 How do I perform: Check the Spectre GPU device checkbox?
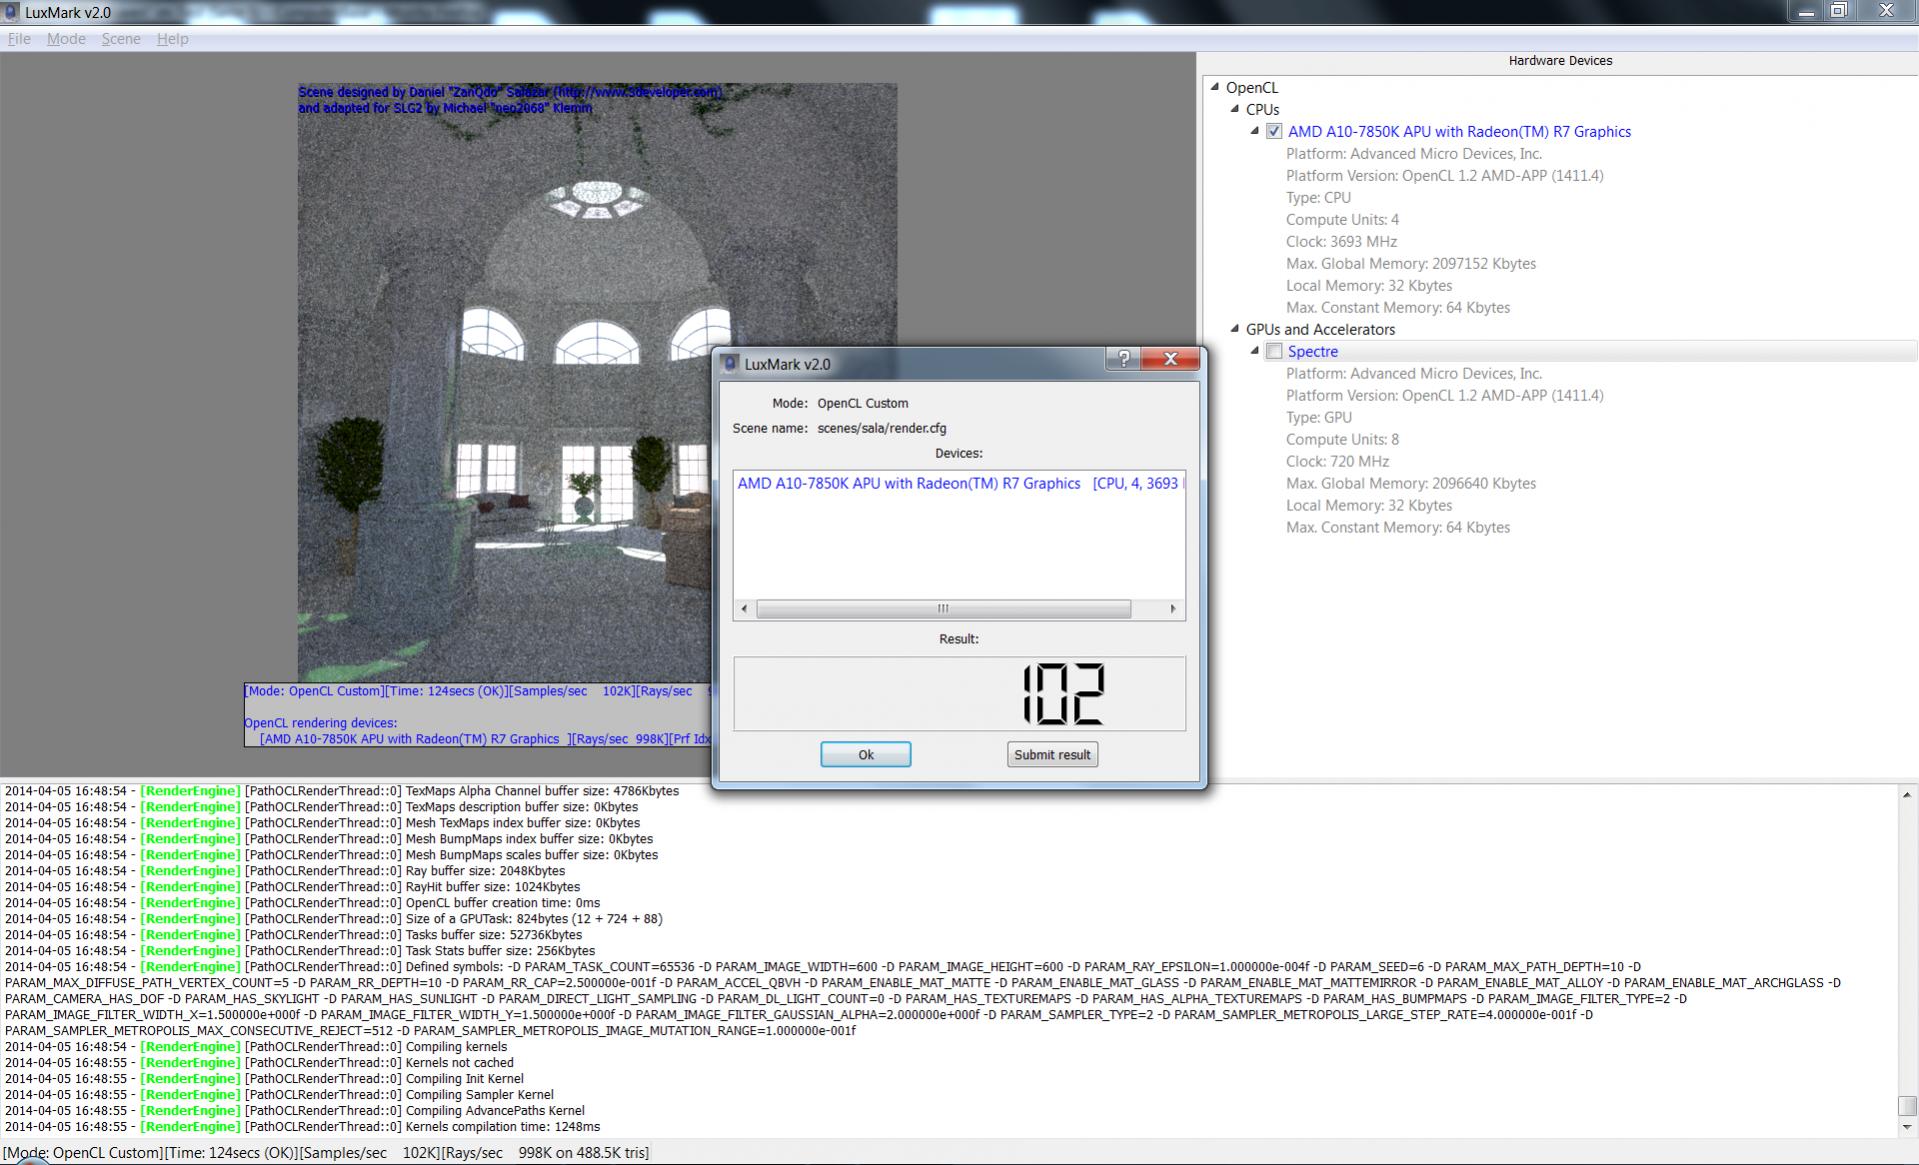(1274, 351)
